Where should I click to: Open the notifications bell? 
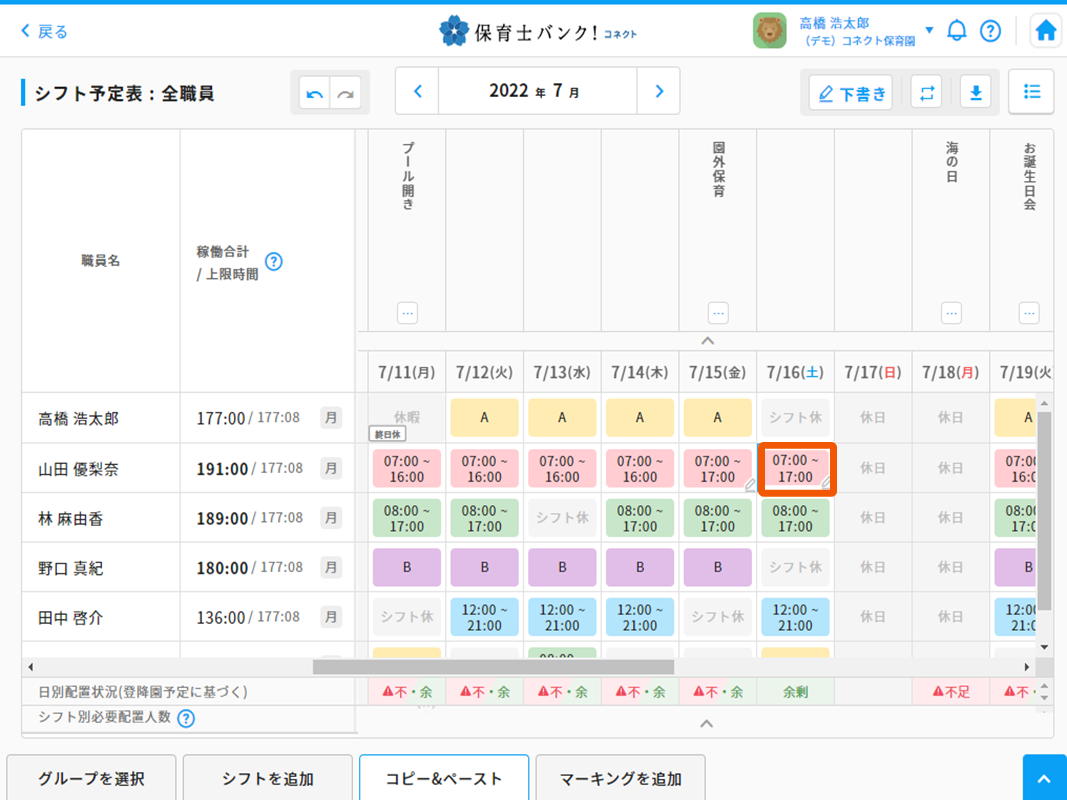[x=957, y=31]
